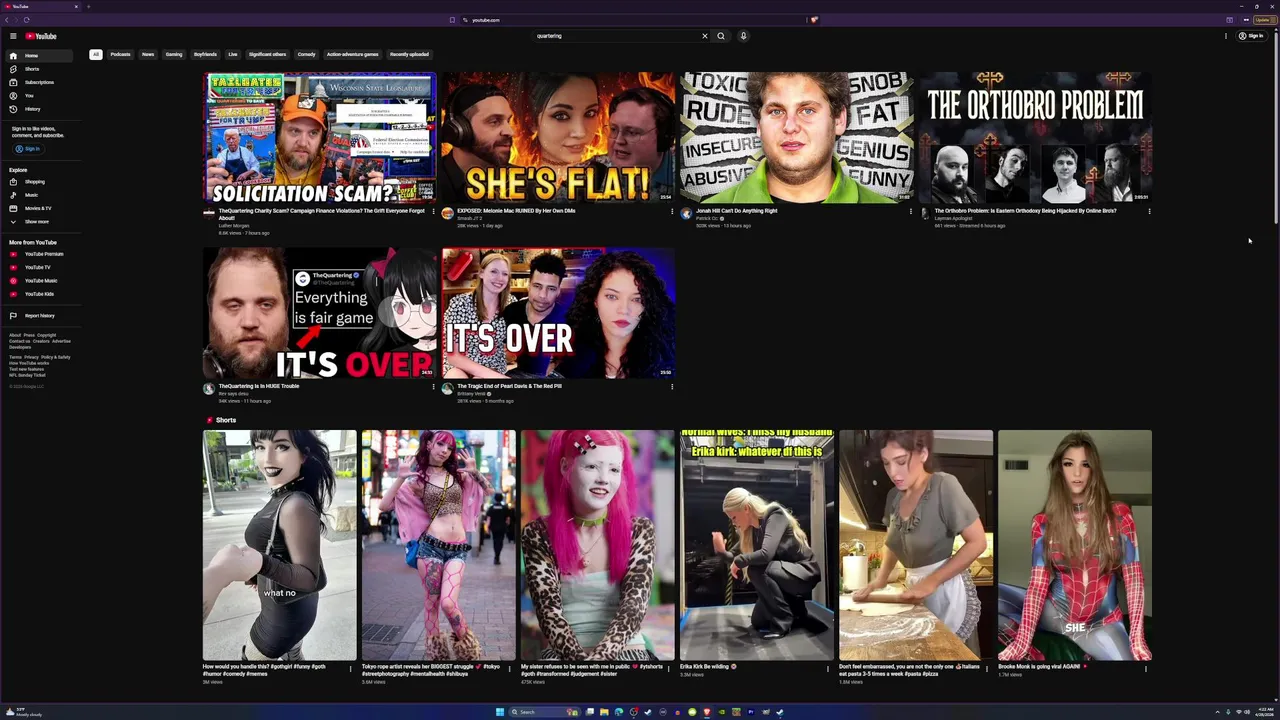Expand Show more in Explore section

tap(38, 221)
